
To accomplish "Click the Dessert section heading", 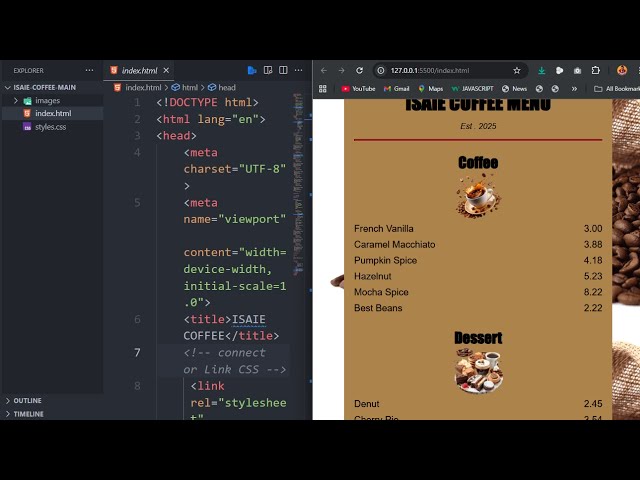I will click(x=478, y=338).
